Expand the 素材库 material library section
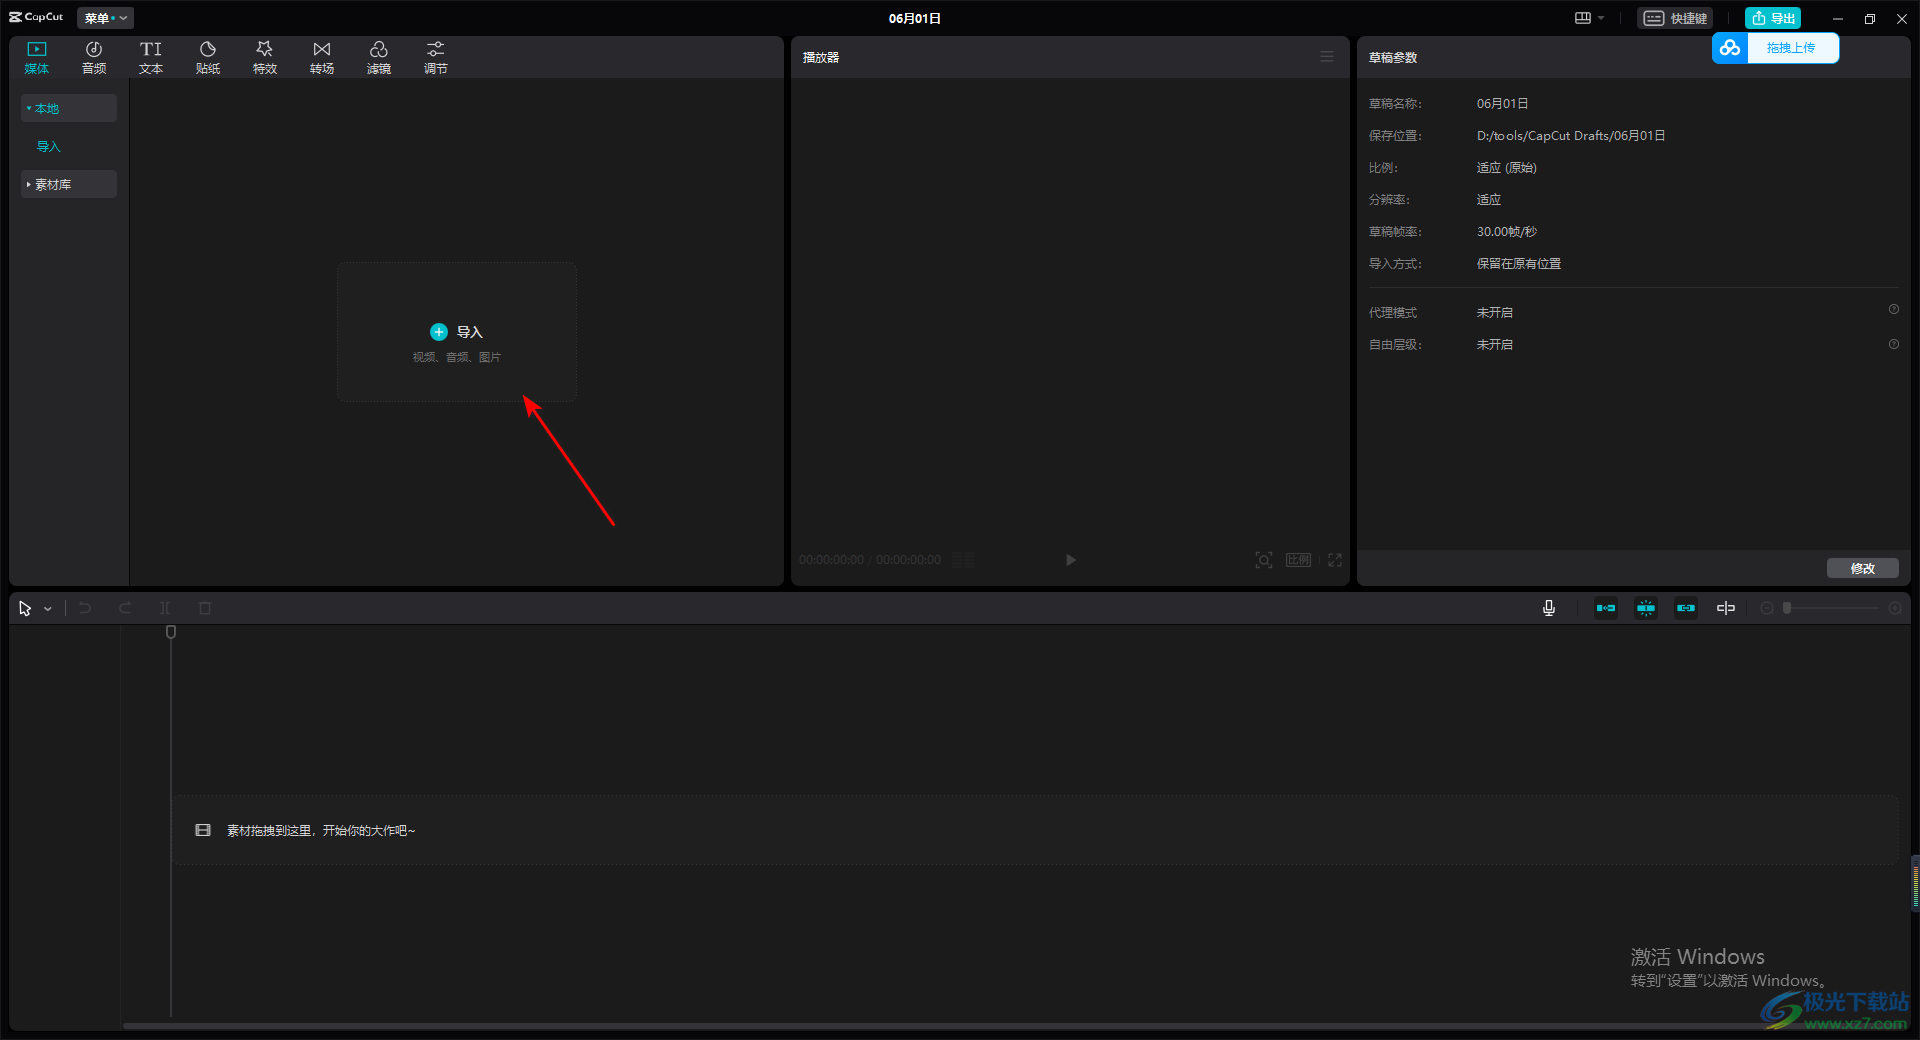Image resolution: width=1920 pixels, height=1040 pixels. 69,184
